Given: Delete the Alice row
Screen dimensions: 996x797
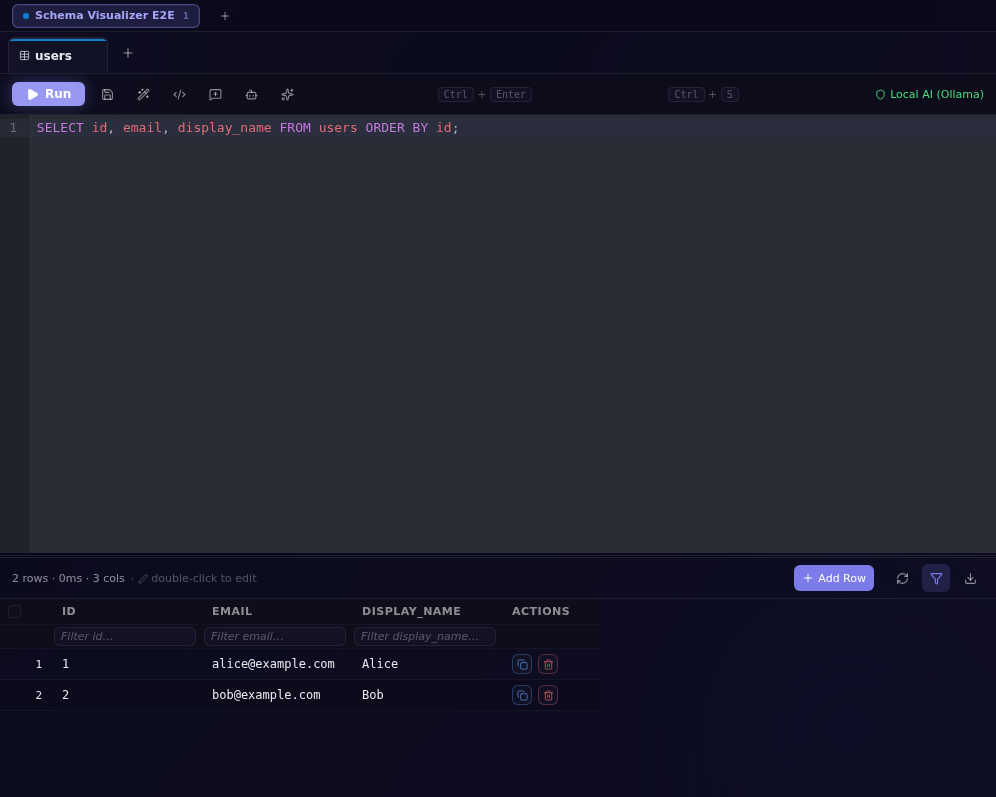Looking at the screenshot, I should (548, 664).
